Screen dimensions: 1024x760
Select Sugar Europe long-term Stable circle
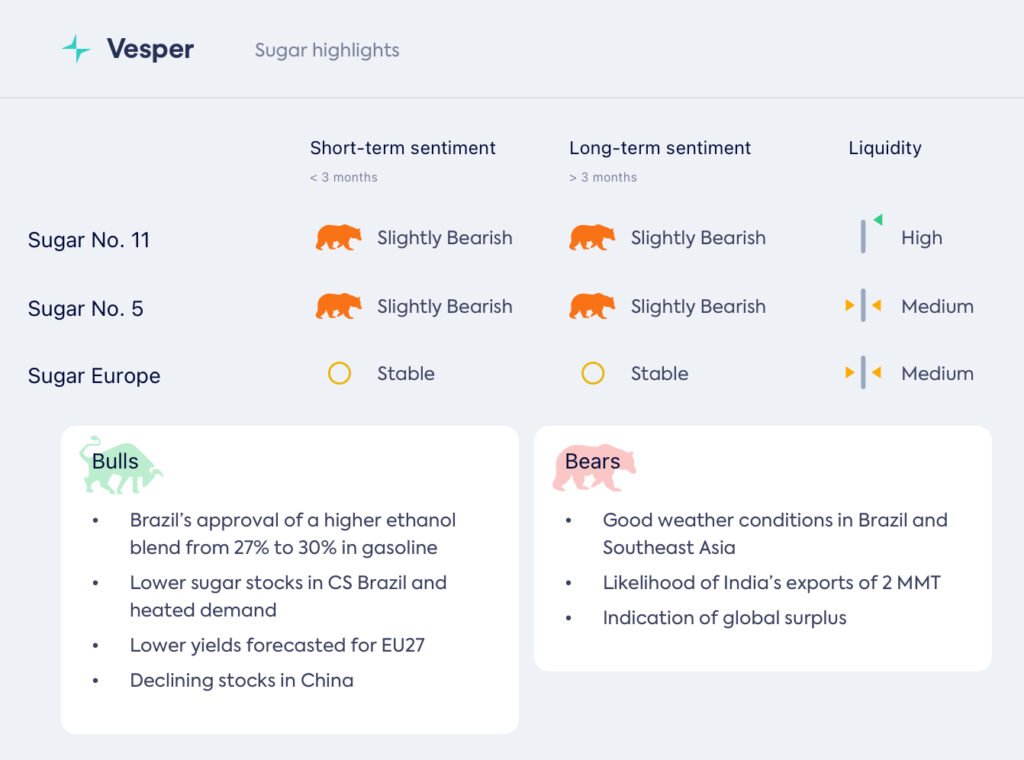593,374
